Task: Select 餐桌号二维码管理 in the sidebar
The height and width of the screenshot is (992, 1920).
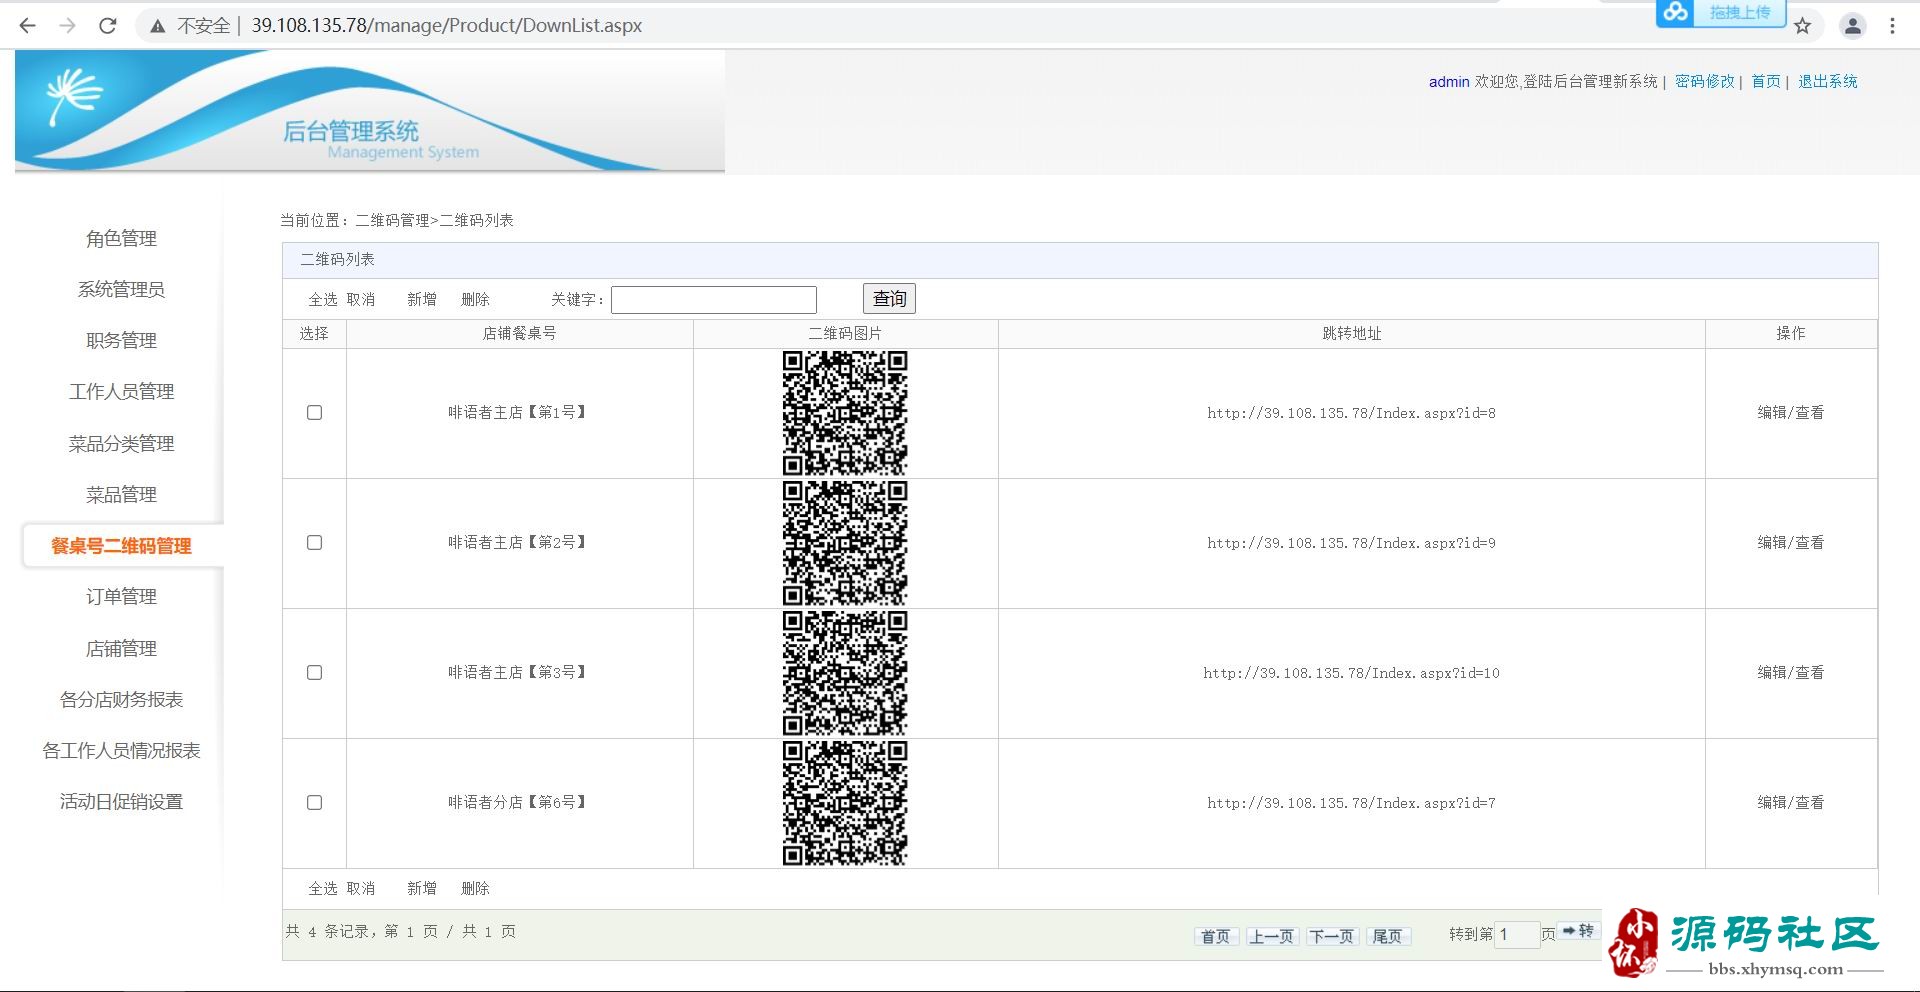Action: pyautogui.click(x=121, y=546)
